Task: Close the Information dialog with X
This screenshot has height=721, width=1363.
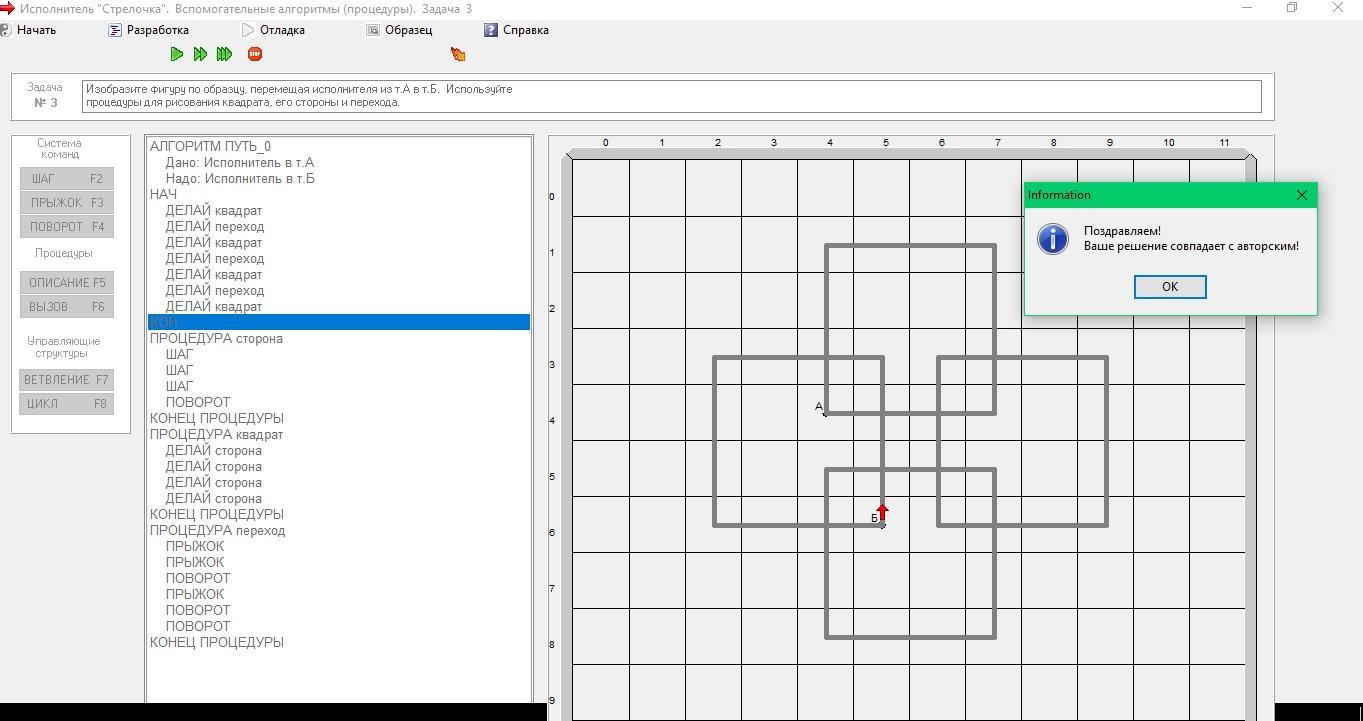Action: point(1302,195)
